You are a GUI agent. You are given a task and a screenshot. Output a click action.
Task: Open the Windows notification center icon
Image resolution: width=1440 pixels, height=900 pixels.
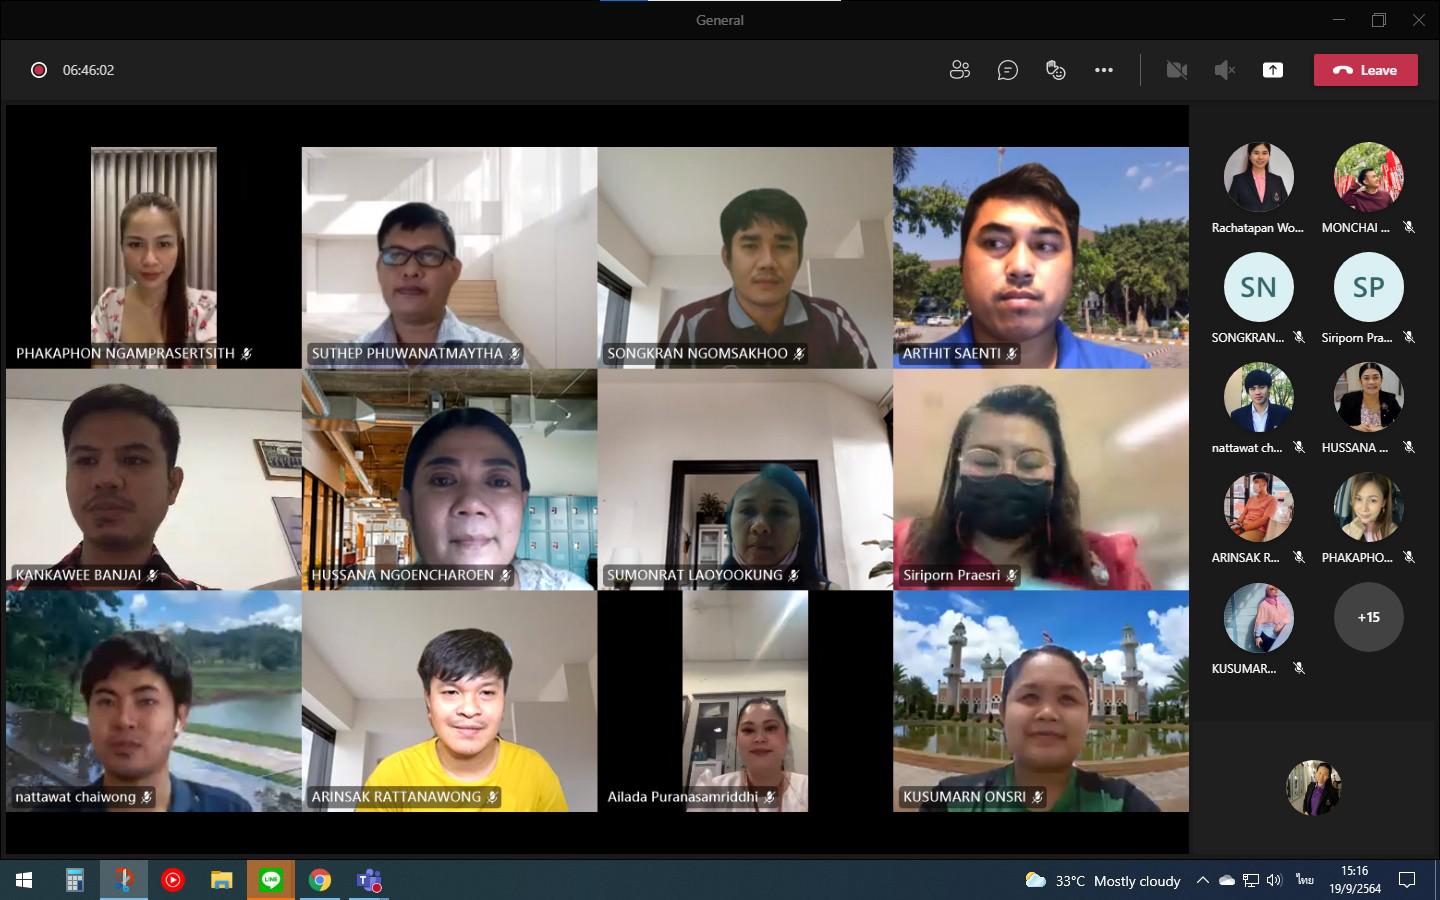tap(1407, 880)
